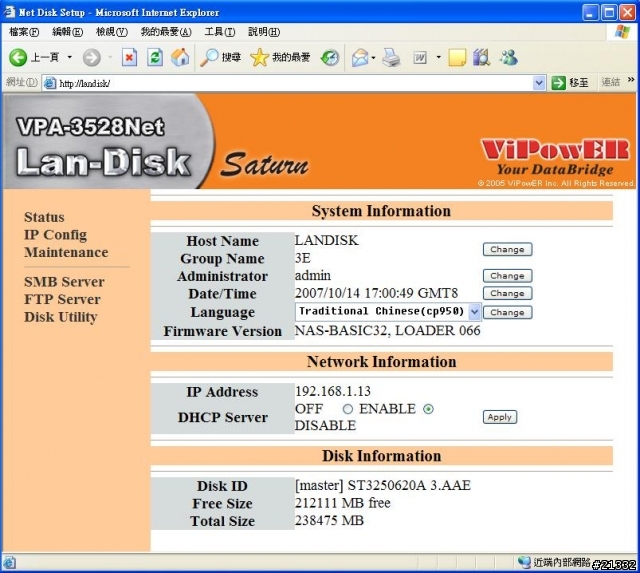Viewport: 640px width, 573px height.
Task: Open the Back button history dropdown arrow
Action: (70, 57)
